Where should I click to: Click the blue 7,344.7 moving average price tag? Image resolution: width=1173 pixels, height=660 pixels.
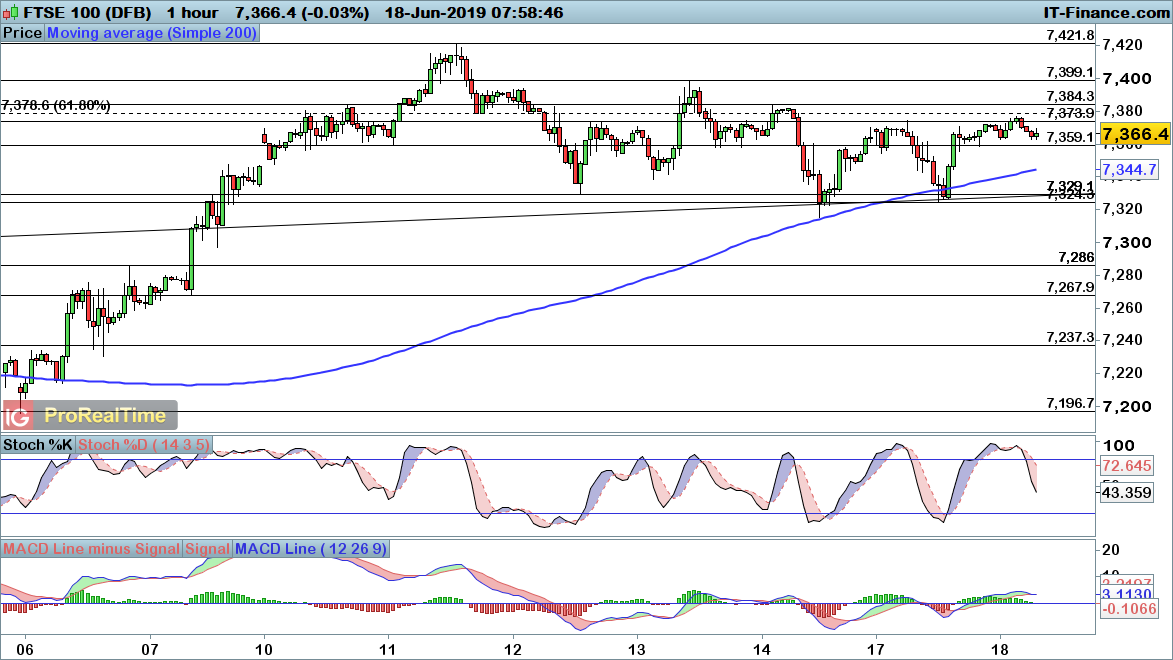(x=1131, y=170)
